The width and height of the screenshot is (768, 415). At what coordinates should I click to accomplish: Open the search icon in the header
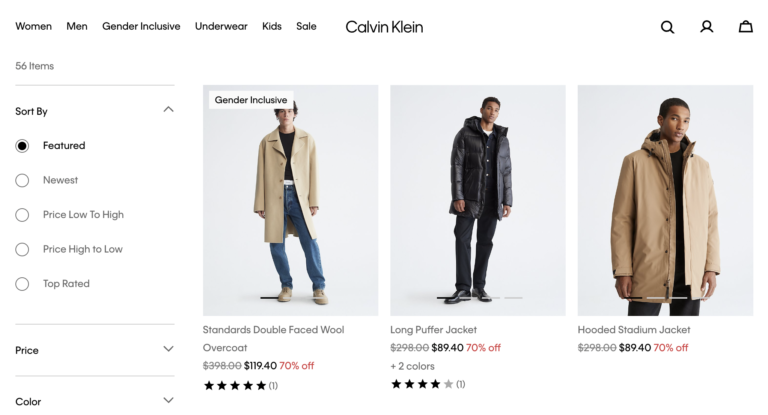667,27
